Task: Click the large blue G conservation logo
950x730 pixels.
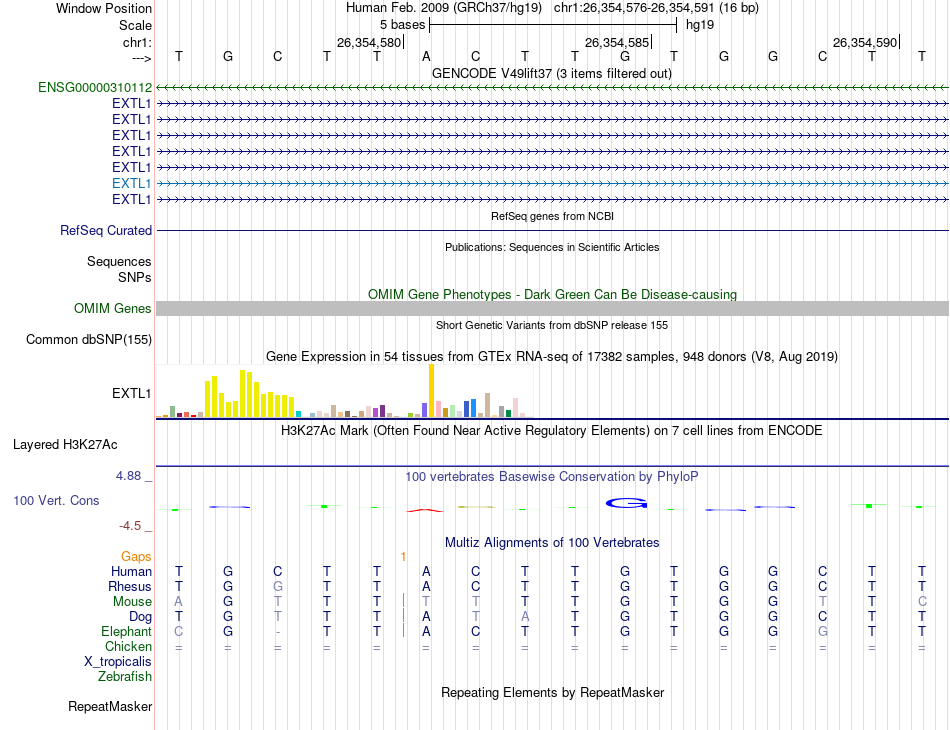Action: (627, 503)
